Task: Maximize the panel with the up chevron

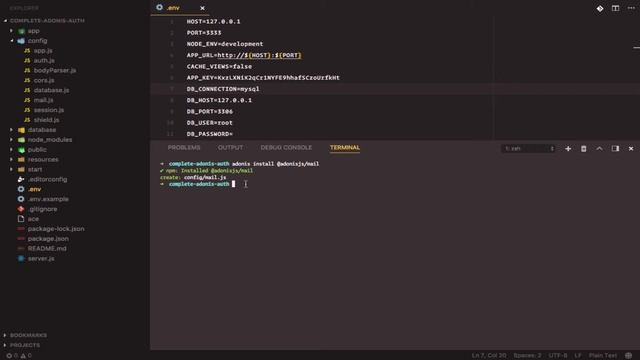Action: tap(599, 149)
